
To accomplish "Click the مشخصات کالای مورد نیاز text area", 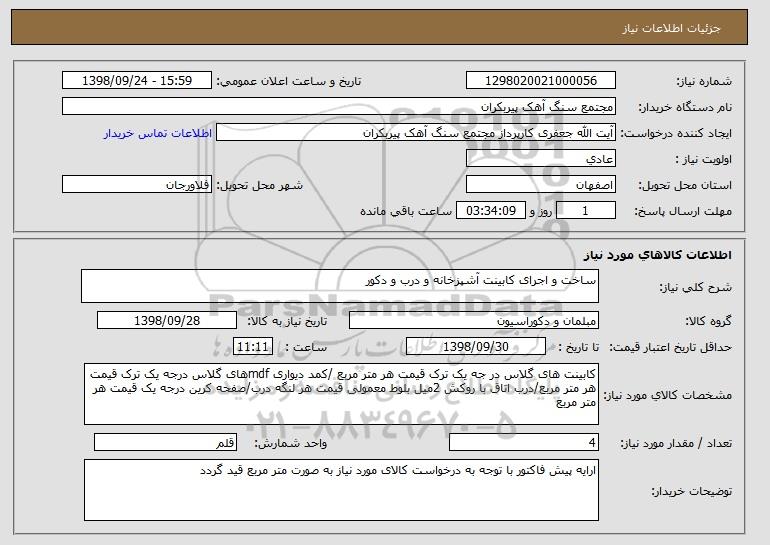I will click(x=341, y=394).
